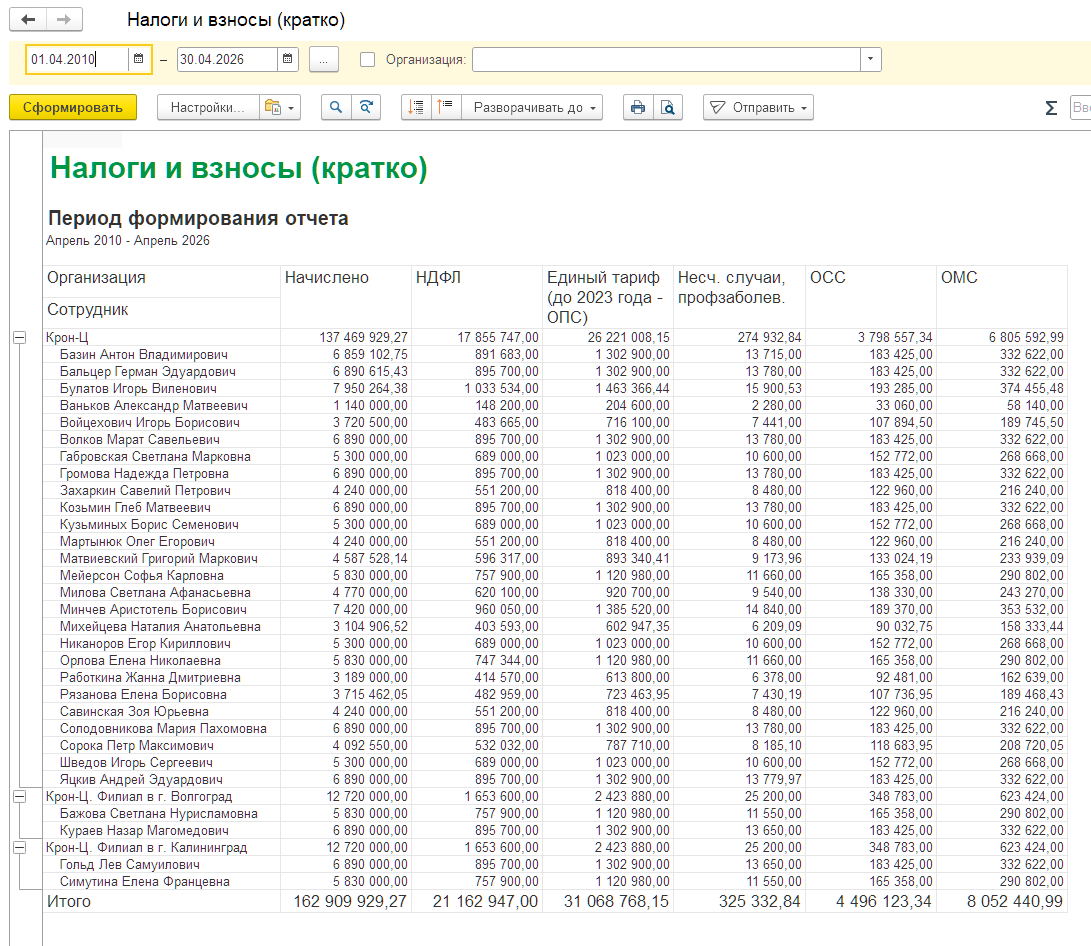Click the Сформировать button
1091x946 pixels.
tap(73, 107)
